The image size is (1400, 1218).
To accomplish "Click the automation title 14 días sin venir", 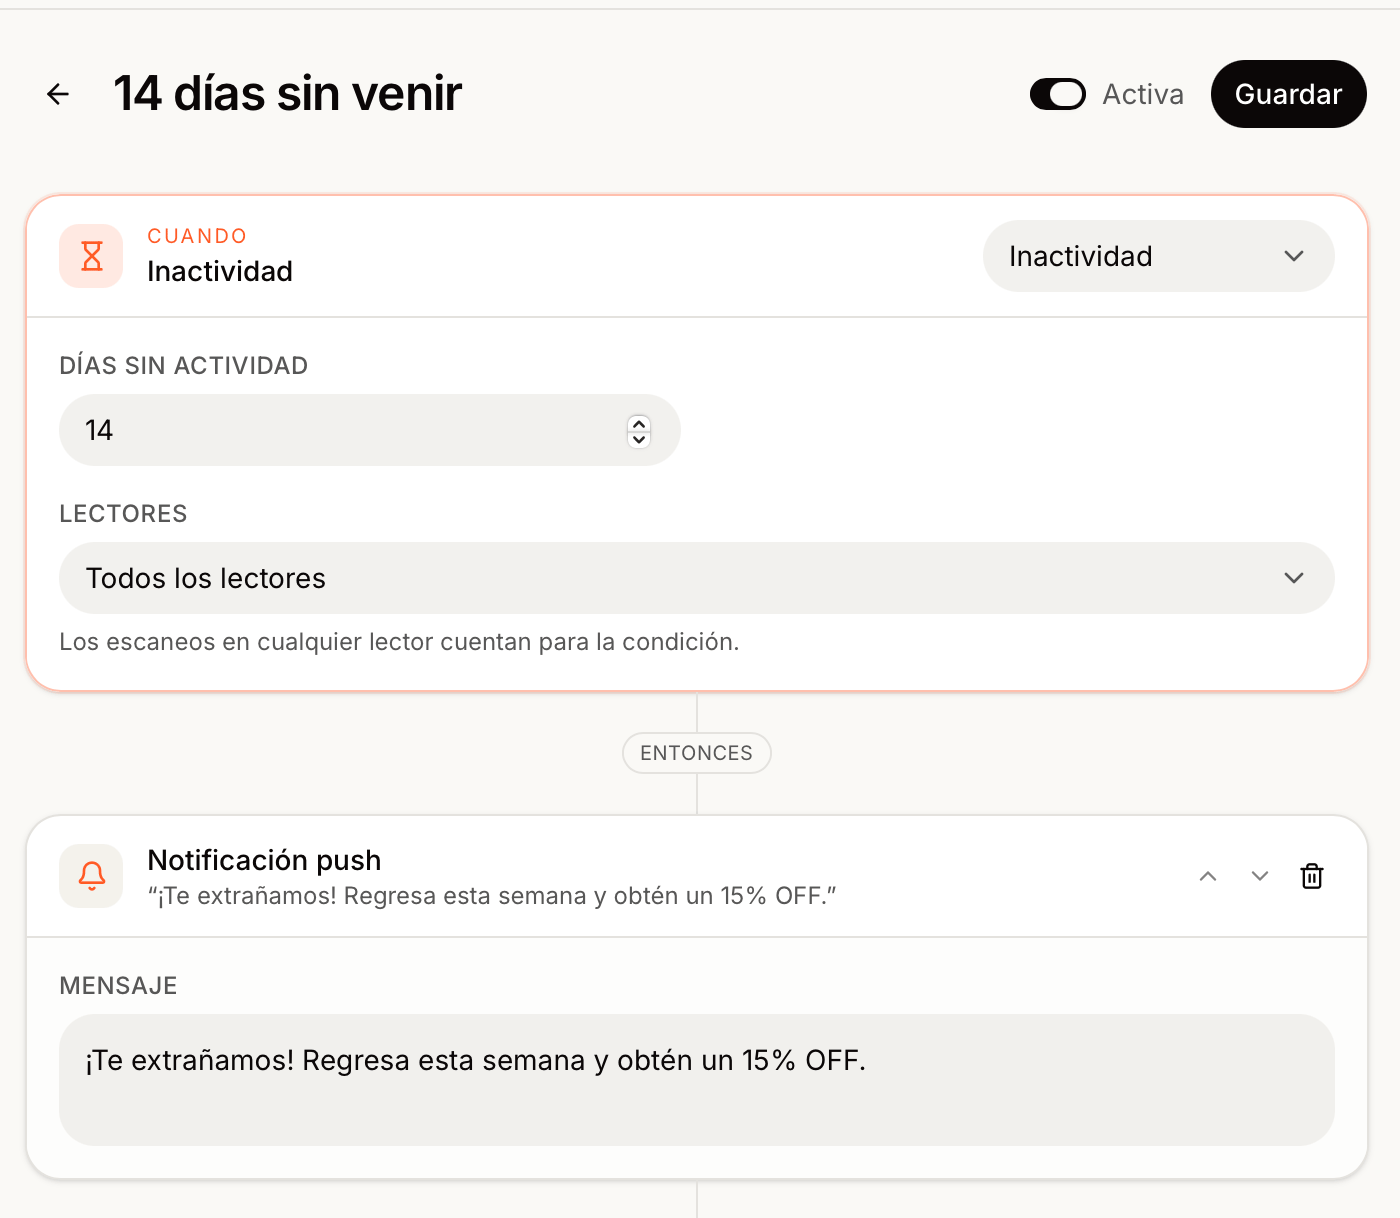I will [x=287, y=94].
